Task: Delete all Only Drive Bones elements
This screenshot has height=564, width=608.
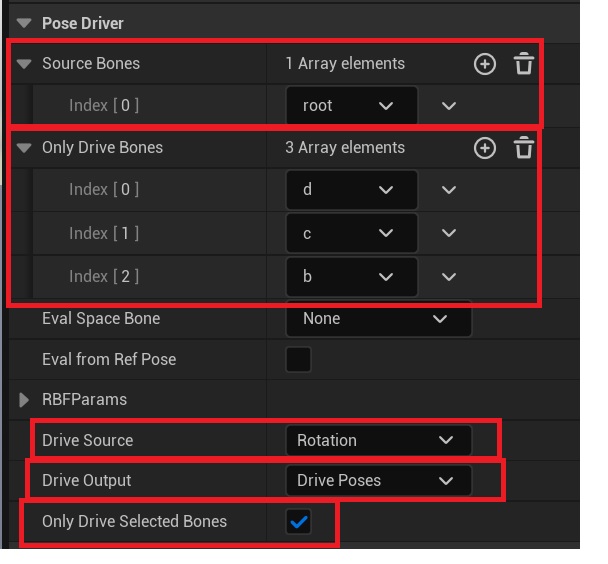Action: pos(523,148)
